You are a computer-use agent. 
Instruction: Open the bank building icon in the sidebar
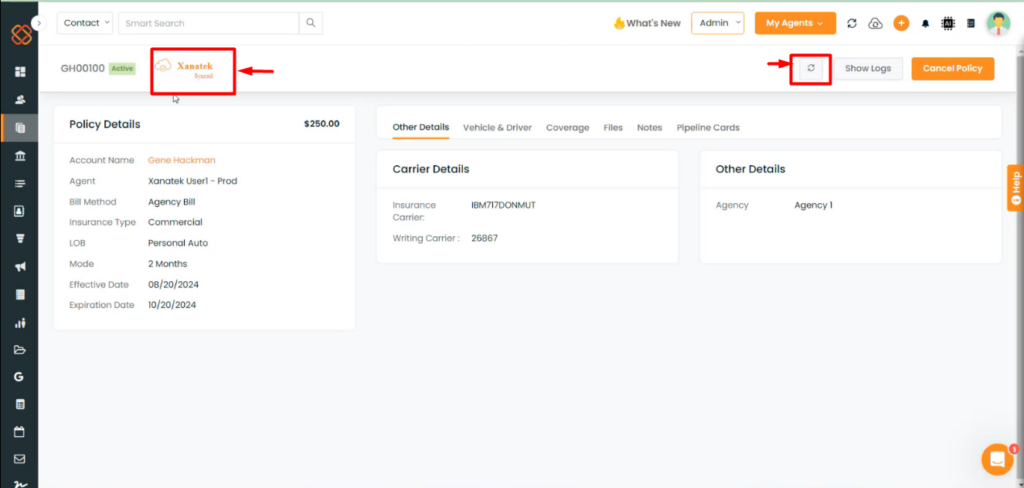pos(20,155)
